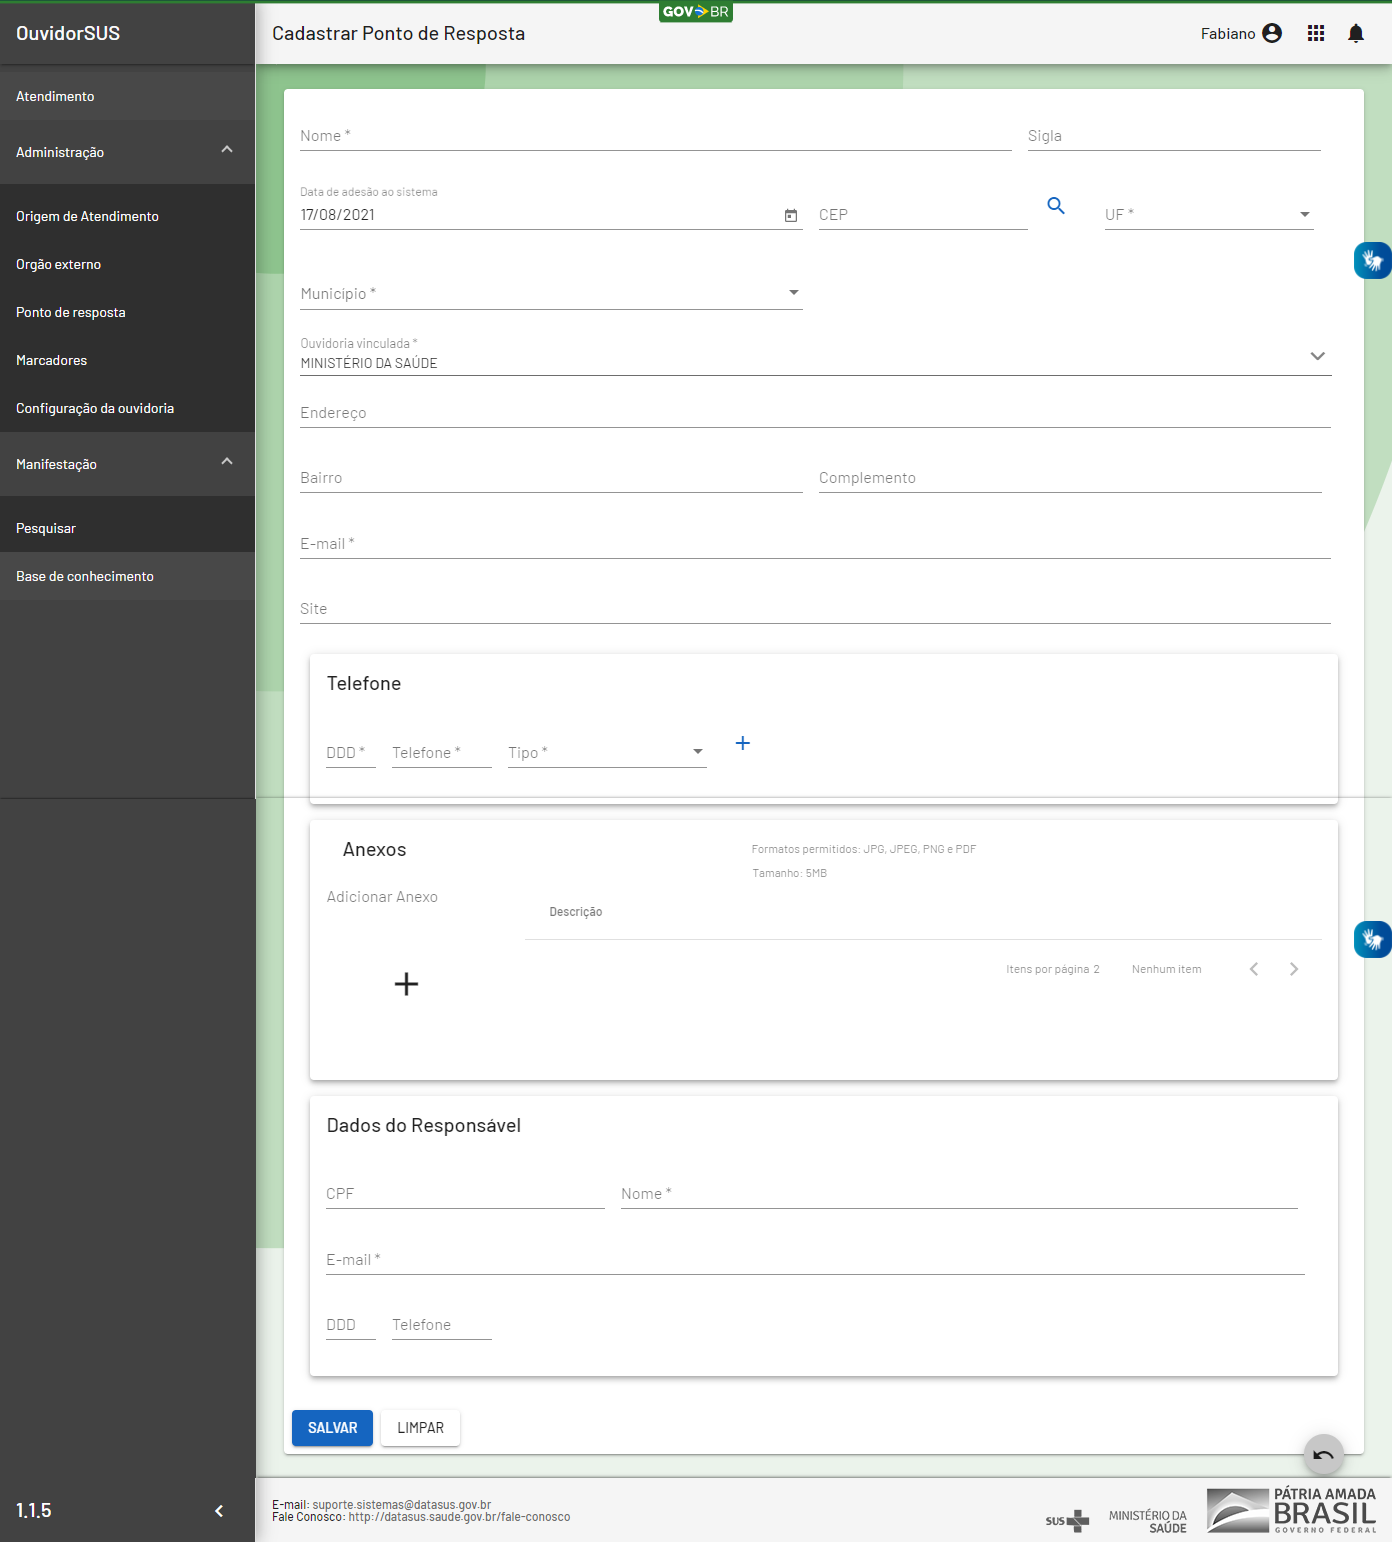
Task: Click the Fabiano user account icon
Action: pos(1272,34)
